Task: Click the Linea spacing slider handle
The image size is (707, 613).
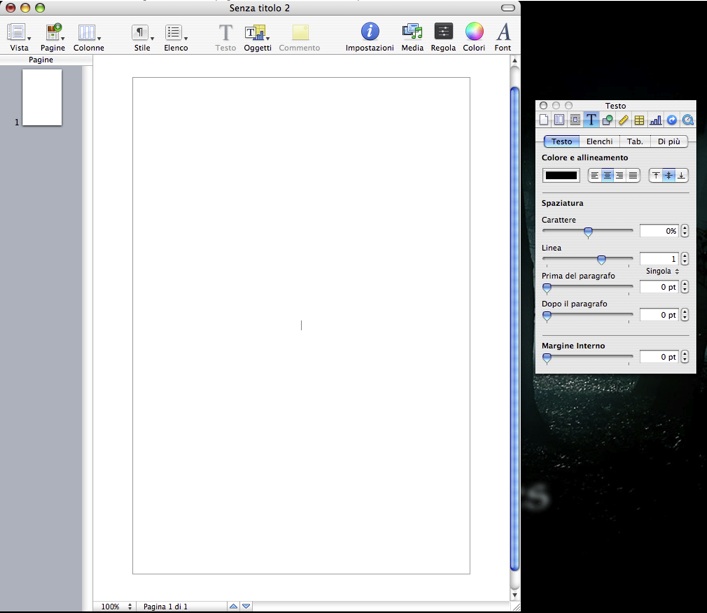Action: point(601,260)
